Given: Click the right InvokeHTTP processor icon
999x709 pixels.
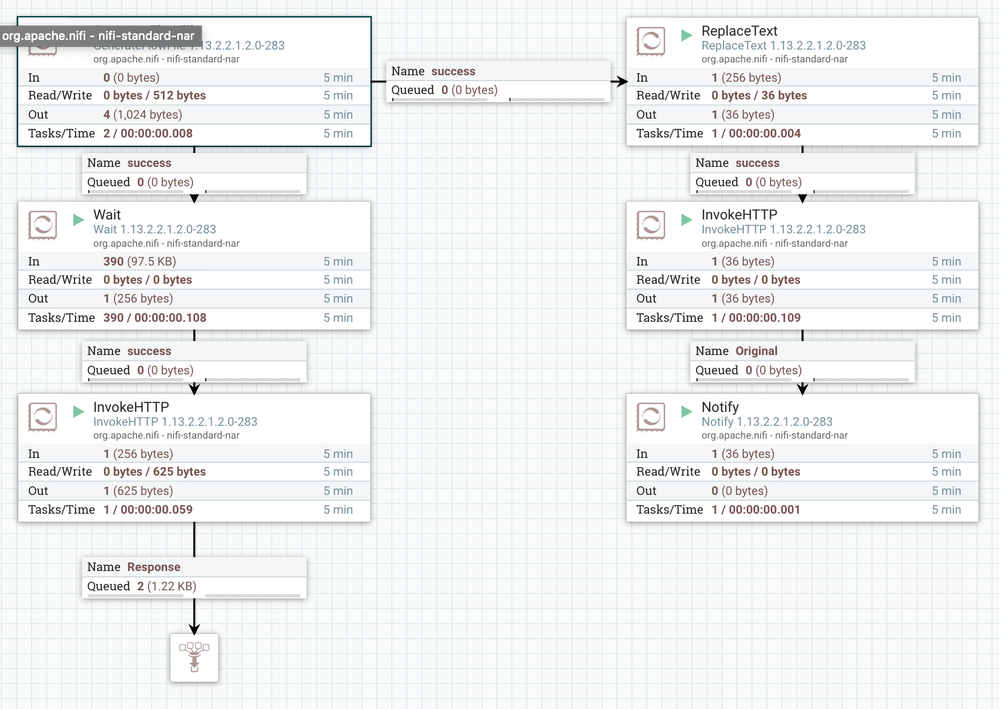Looking at the screenshot, I should [x=651, y=225].
